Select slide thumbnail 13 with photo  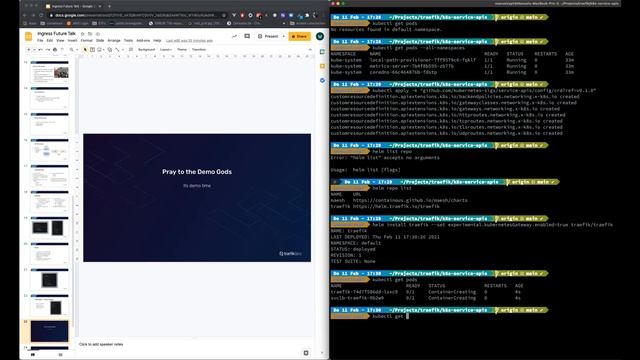pos(49,72)
